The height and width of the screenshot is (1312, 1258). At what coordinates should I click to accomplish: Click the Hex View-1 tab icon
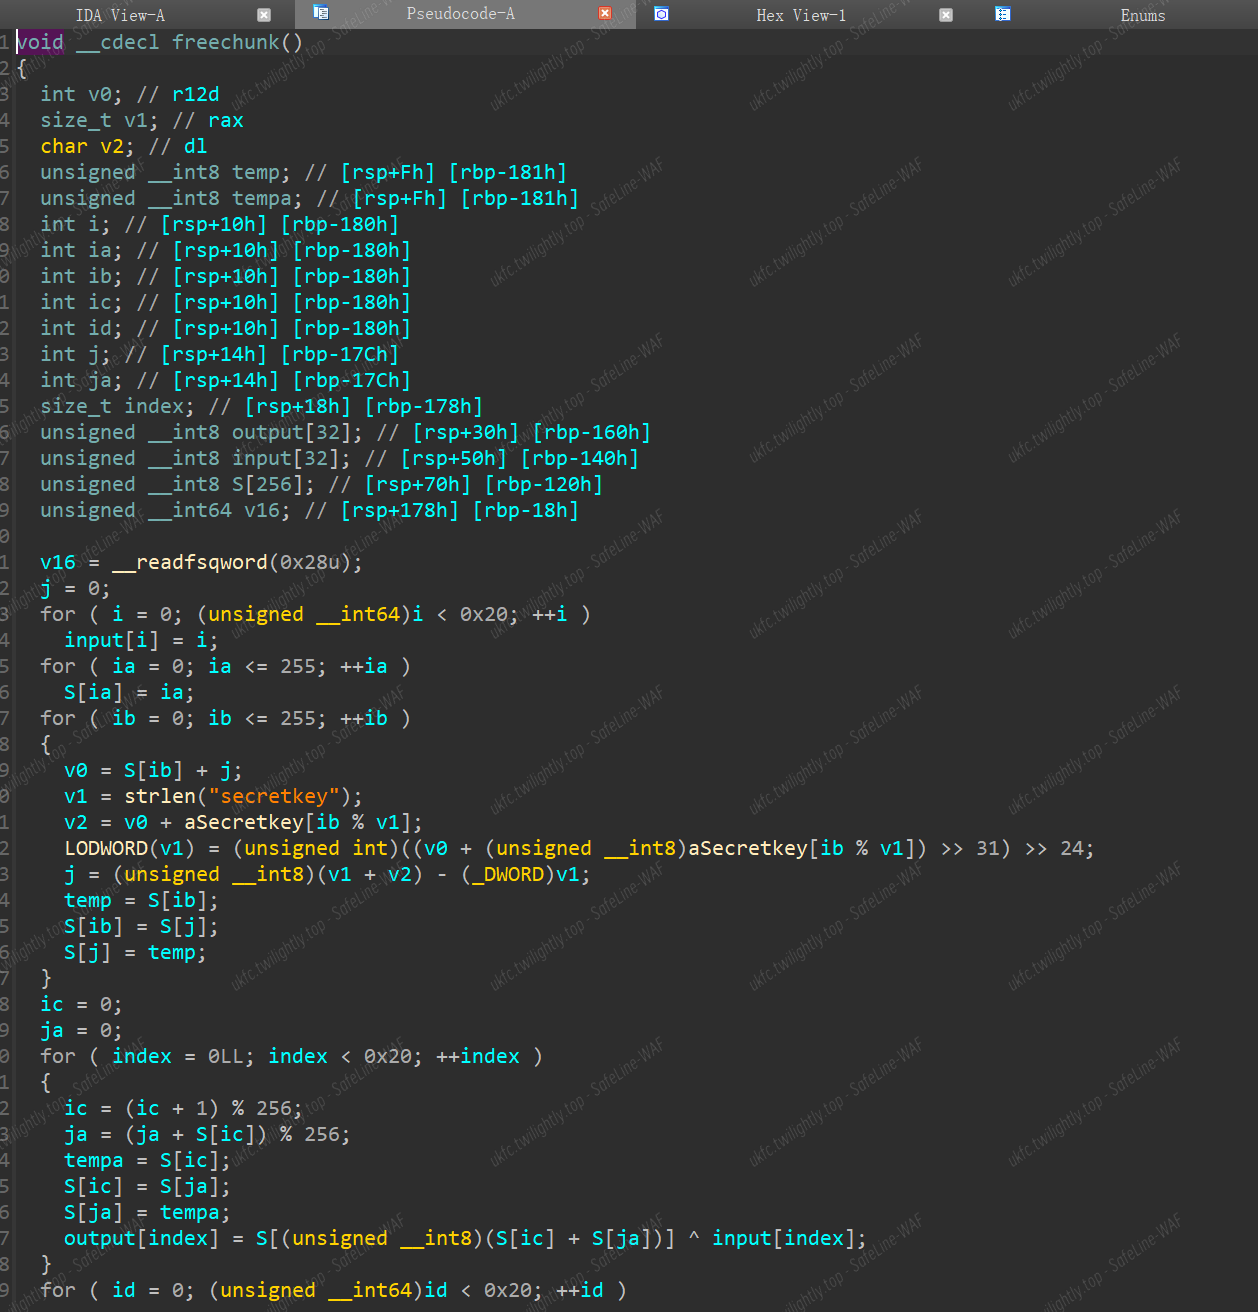[661, 14]
